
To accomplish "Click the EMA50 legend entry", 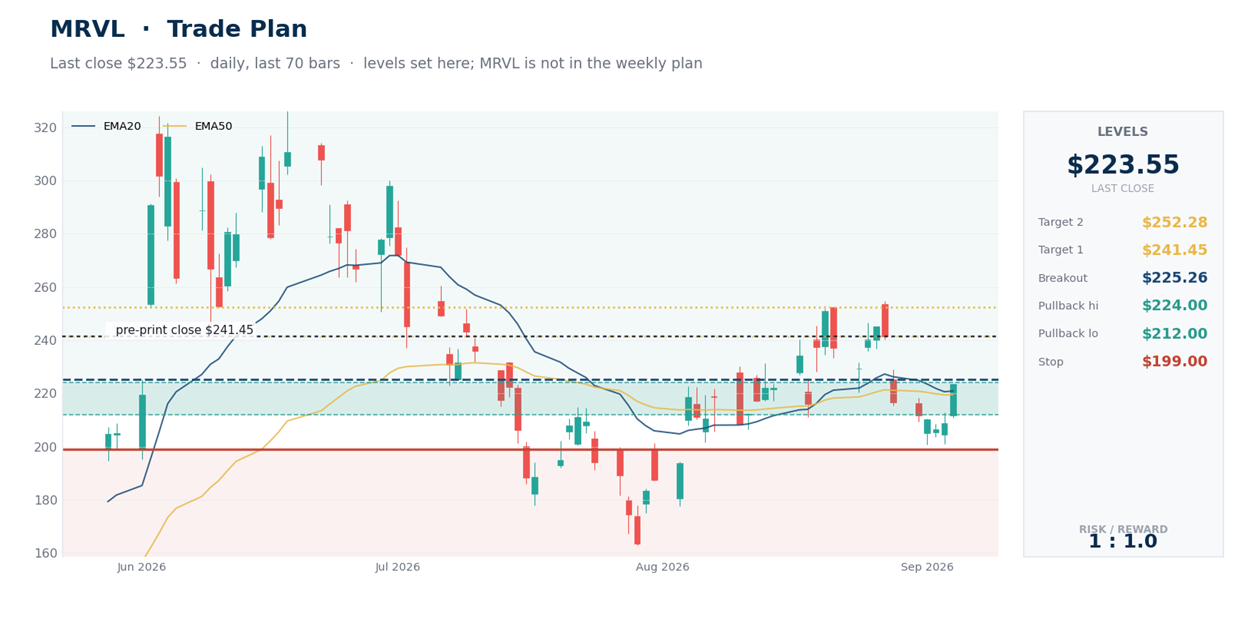I will (197, 126).
